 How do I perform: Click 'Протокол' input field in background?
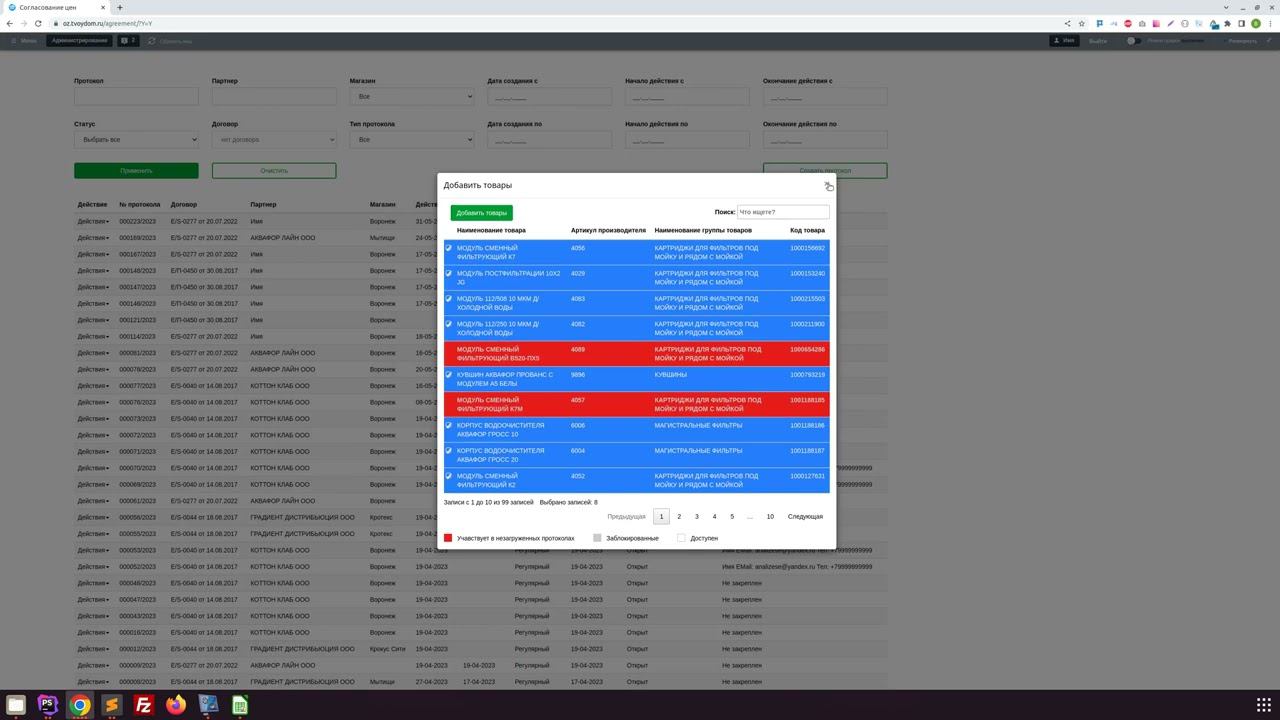[136, 96]
